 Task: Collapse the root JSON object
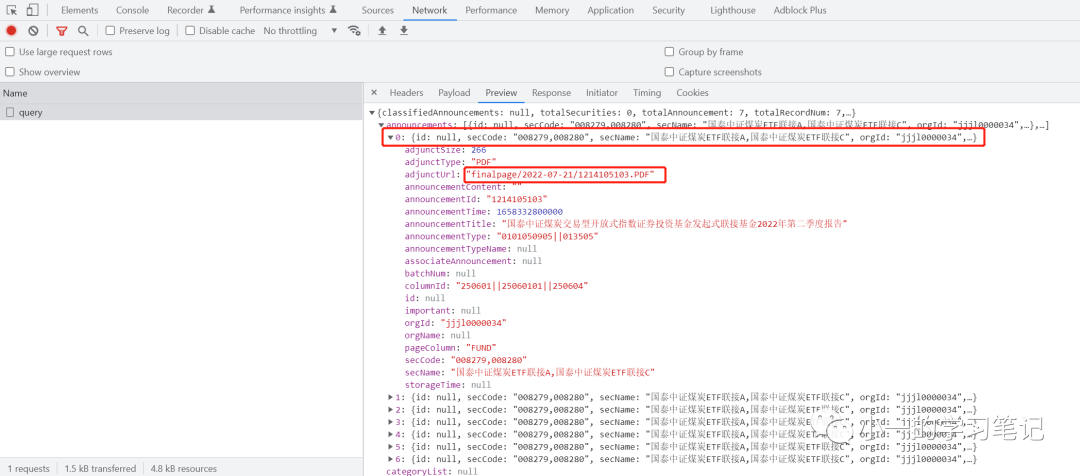[x=372, y=112]
